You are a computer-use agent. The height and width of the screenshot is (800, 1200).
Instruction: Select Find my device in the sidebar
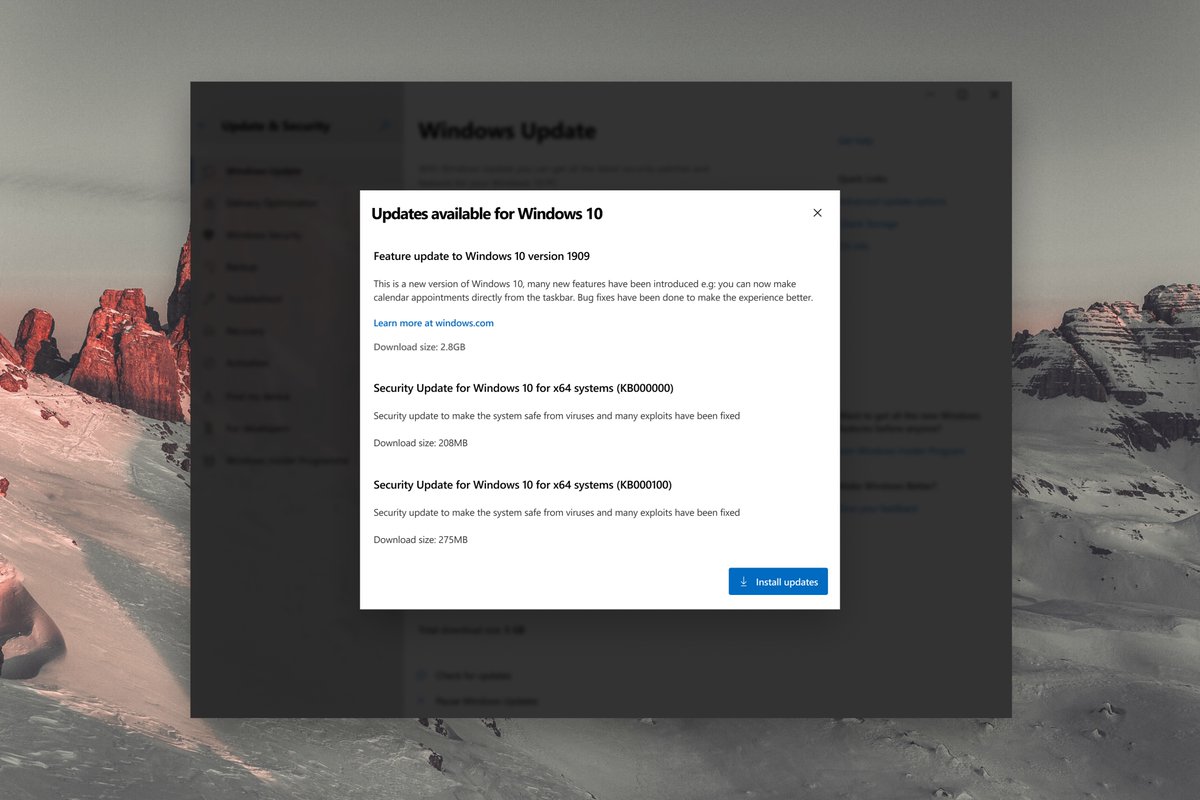258,396
